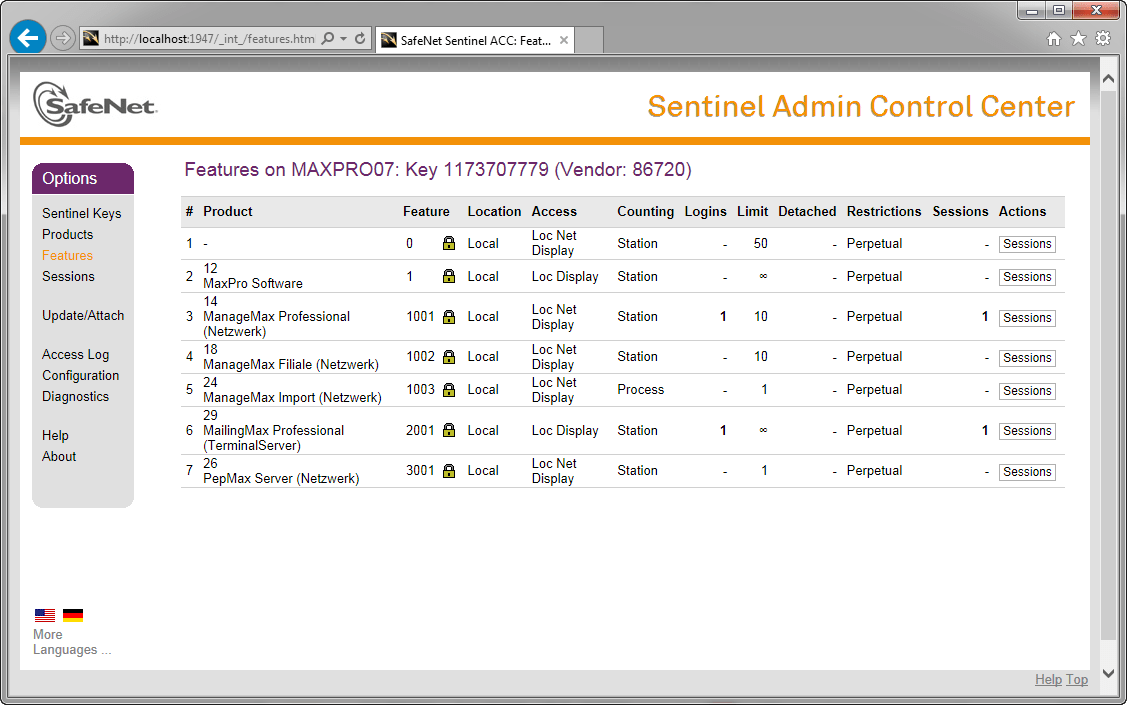Click the site favicon in the address bar
1127x705 pixels.
pyautogui.click(x=91, y=38)
